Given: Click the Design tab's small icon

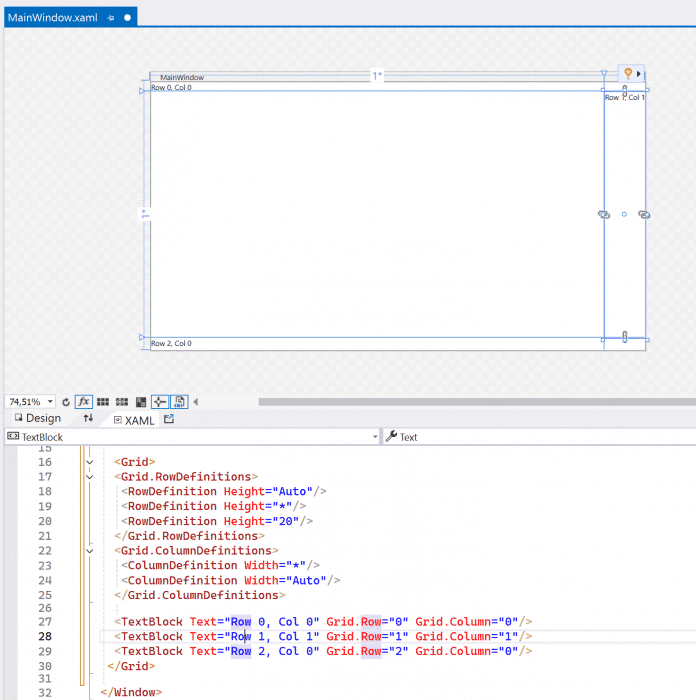Looking at the screenshot, I should click(x=18, y=418).
